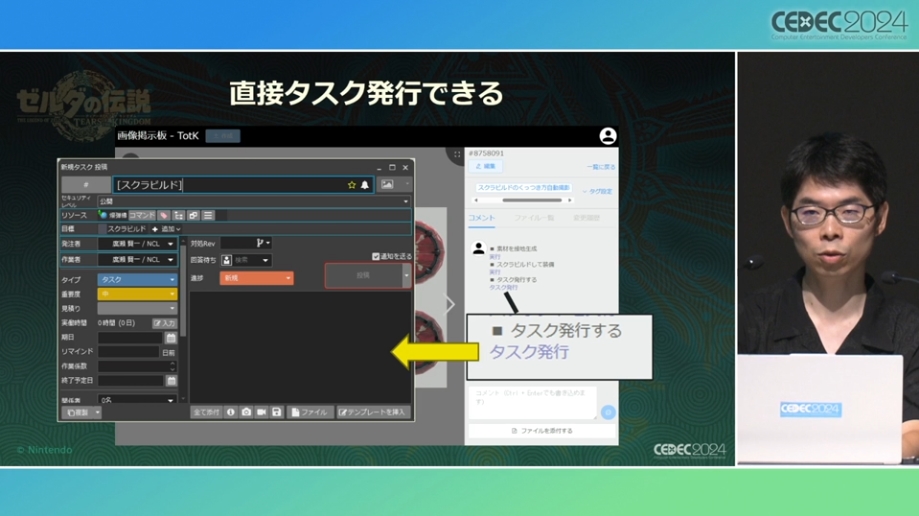
Task: Click the 作業係数 stepper arrows
Action: click(172, 366)
